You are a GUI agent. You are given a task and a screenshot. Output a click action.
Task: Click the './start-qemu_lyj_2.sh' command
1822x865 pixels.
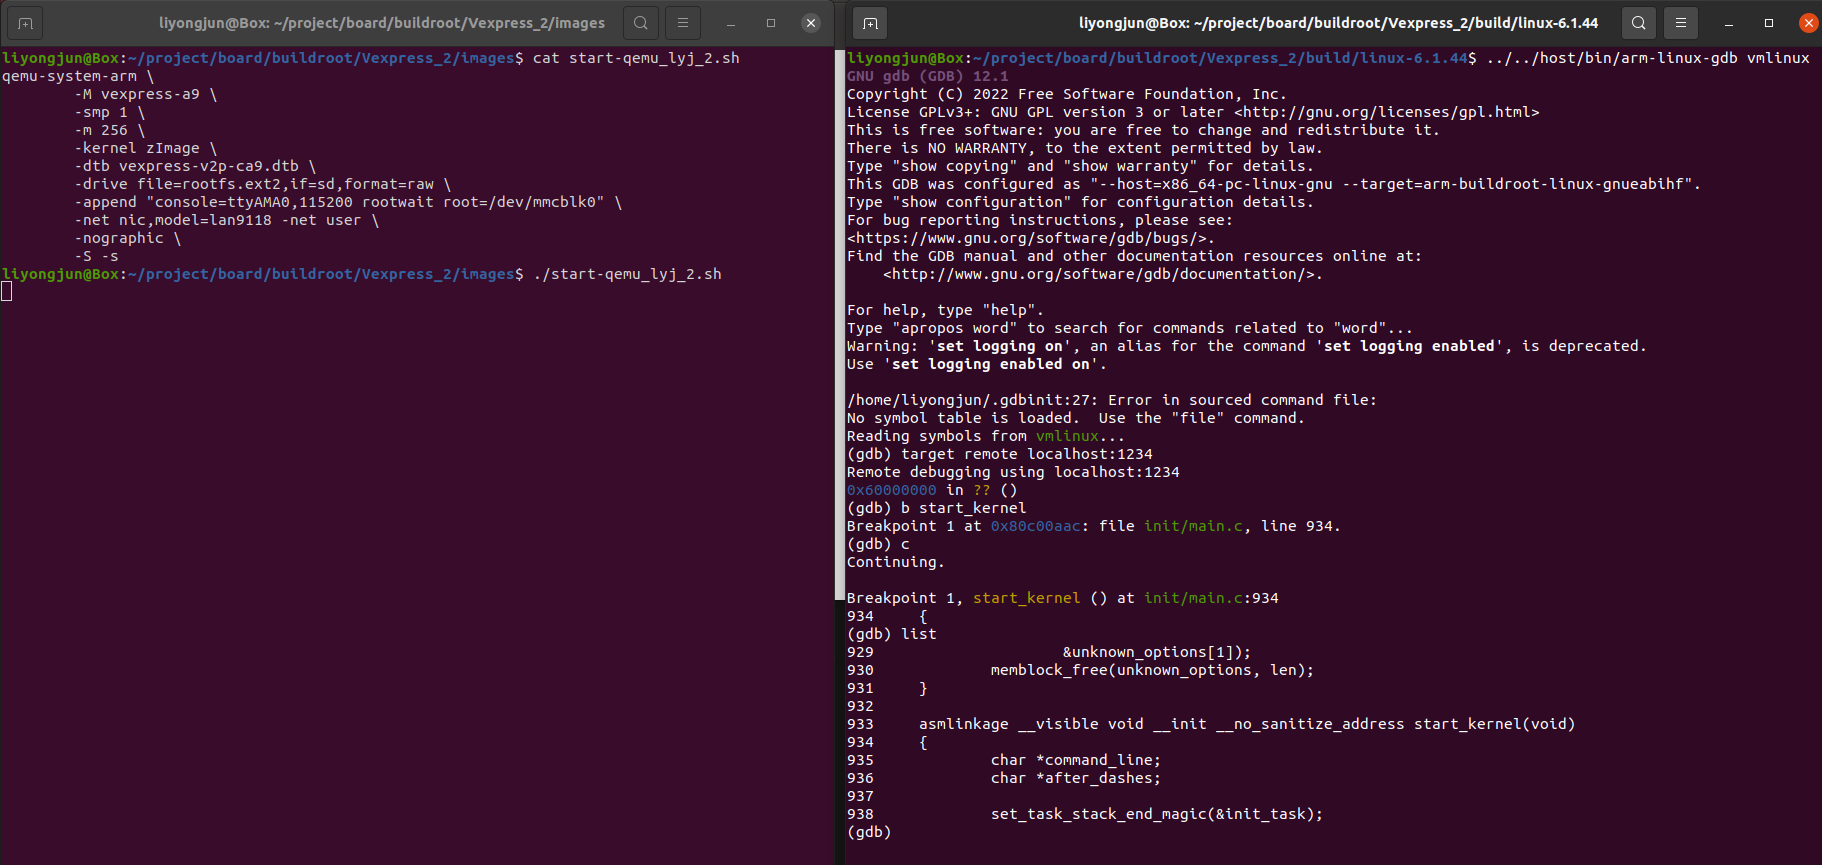[627, 274]
